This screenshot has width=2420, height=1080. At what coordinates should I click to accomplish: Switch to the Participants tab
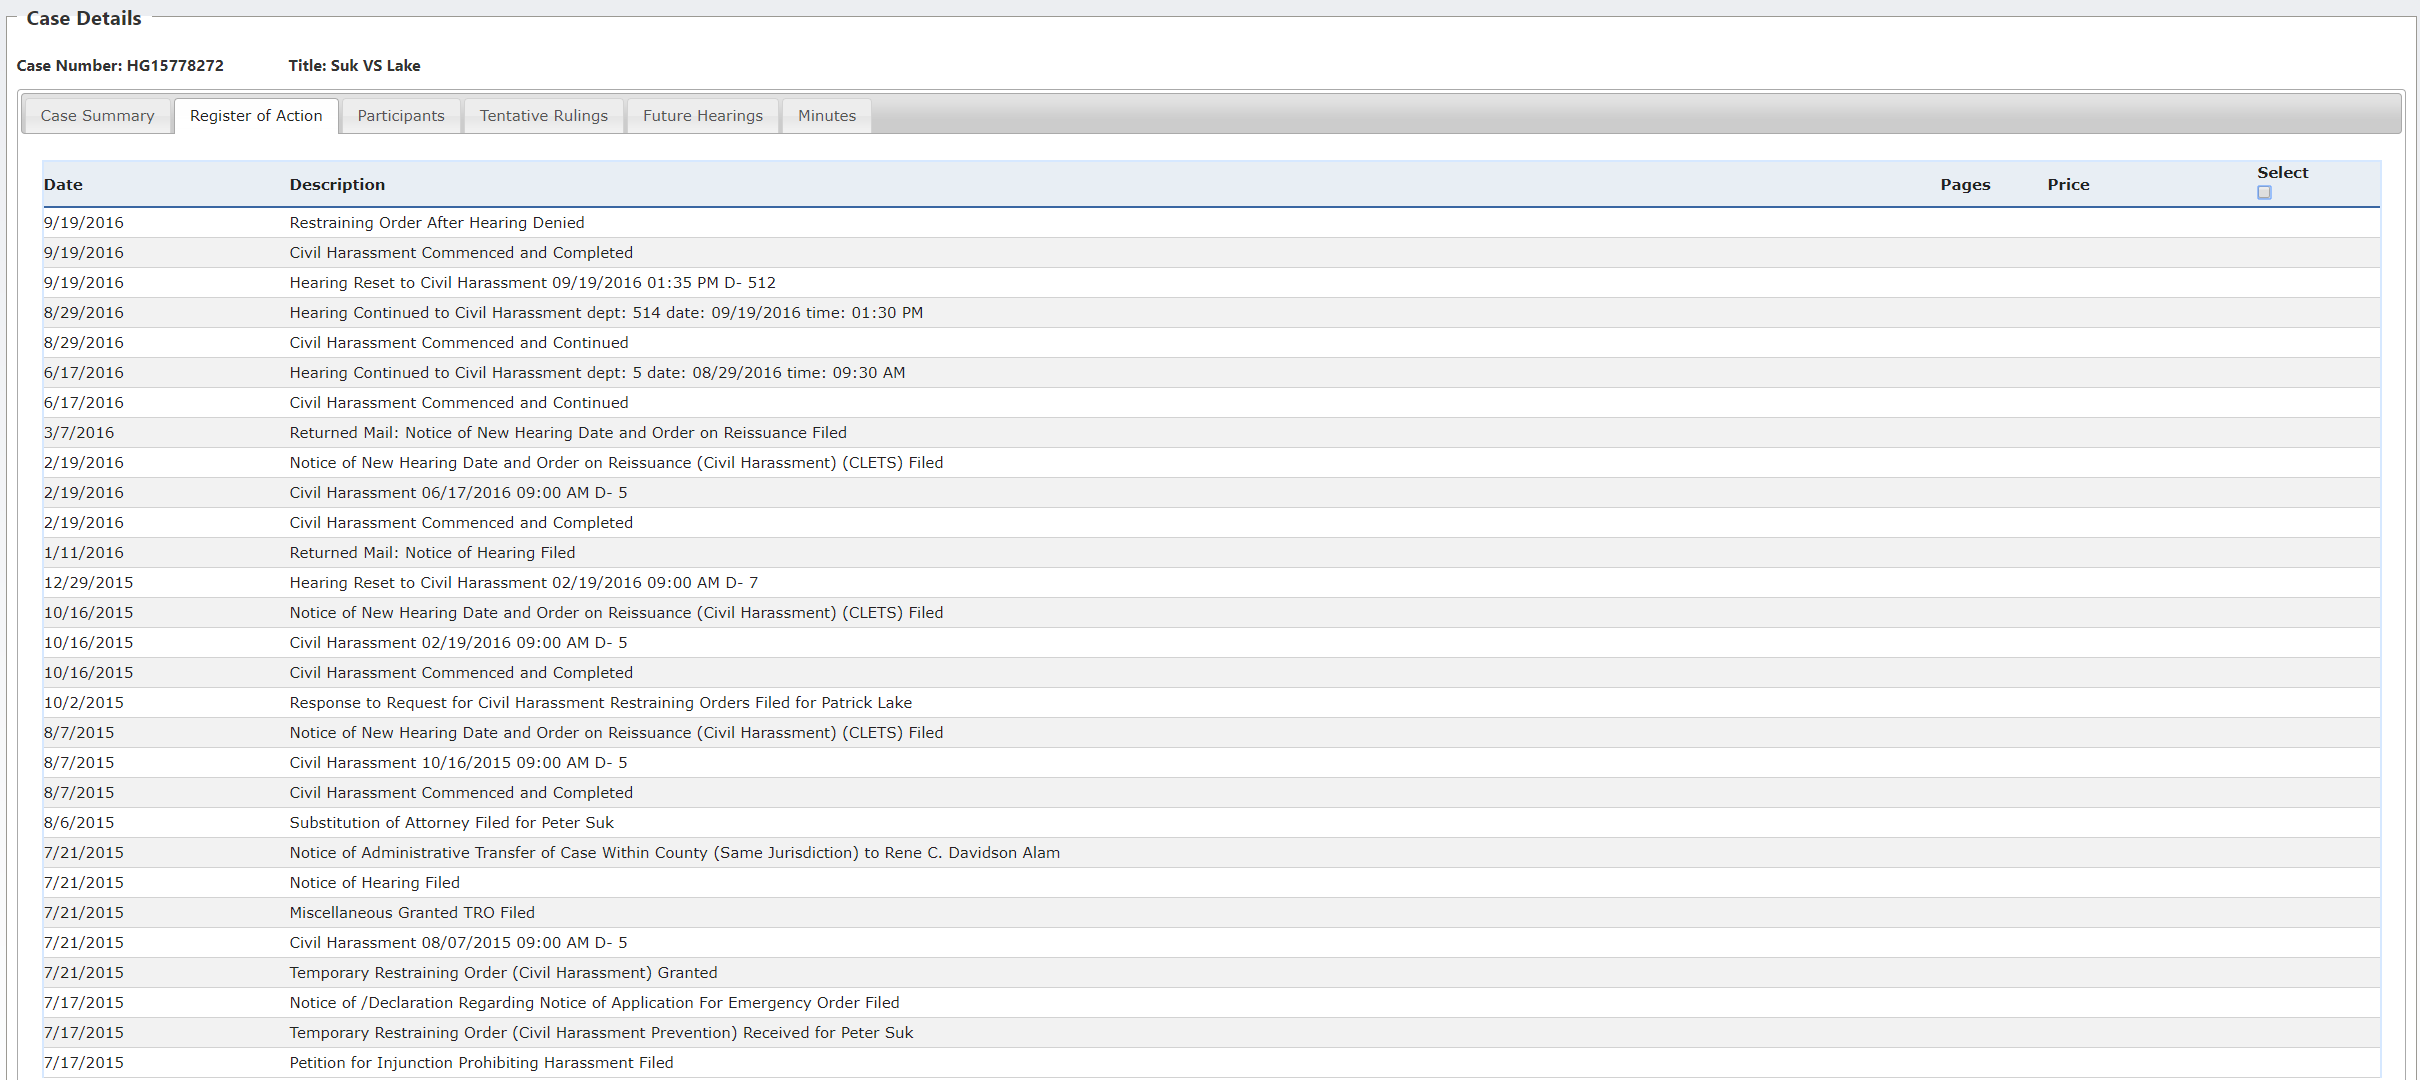tap(401, 116)
